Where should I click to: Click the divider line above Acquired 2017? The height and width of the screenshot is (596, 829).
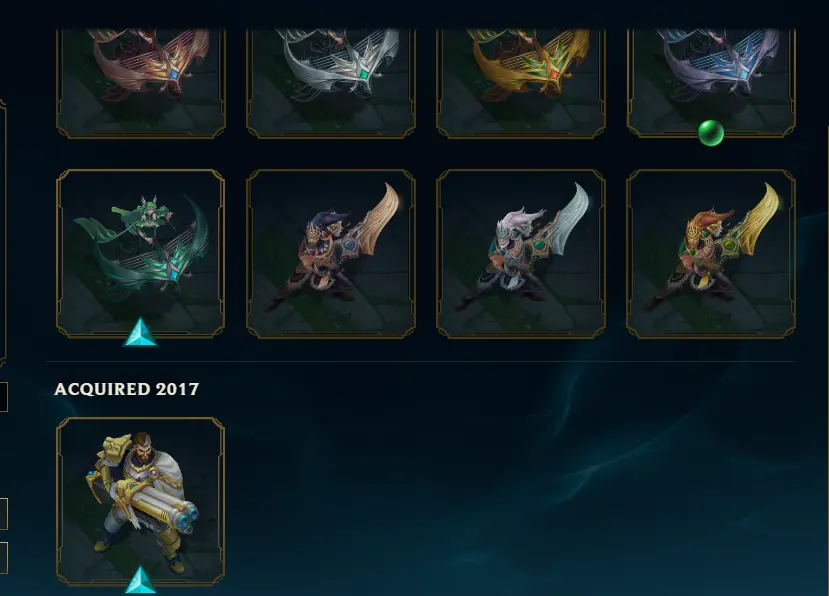pos(421,362)
